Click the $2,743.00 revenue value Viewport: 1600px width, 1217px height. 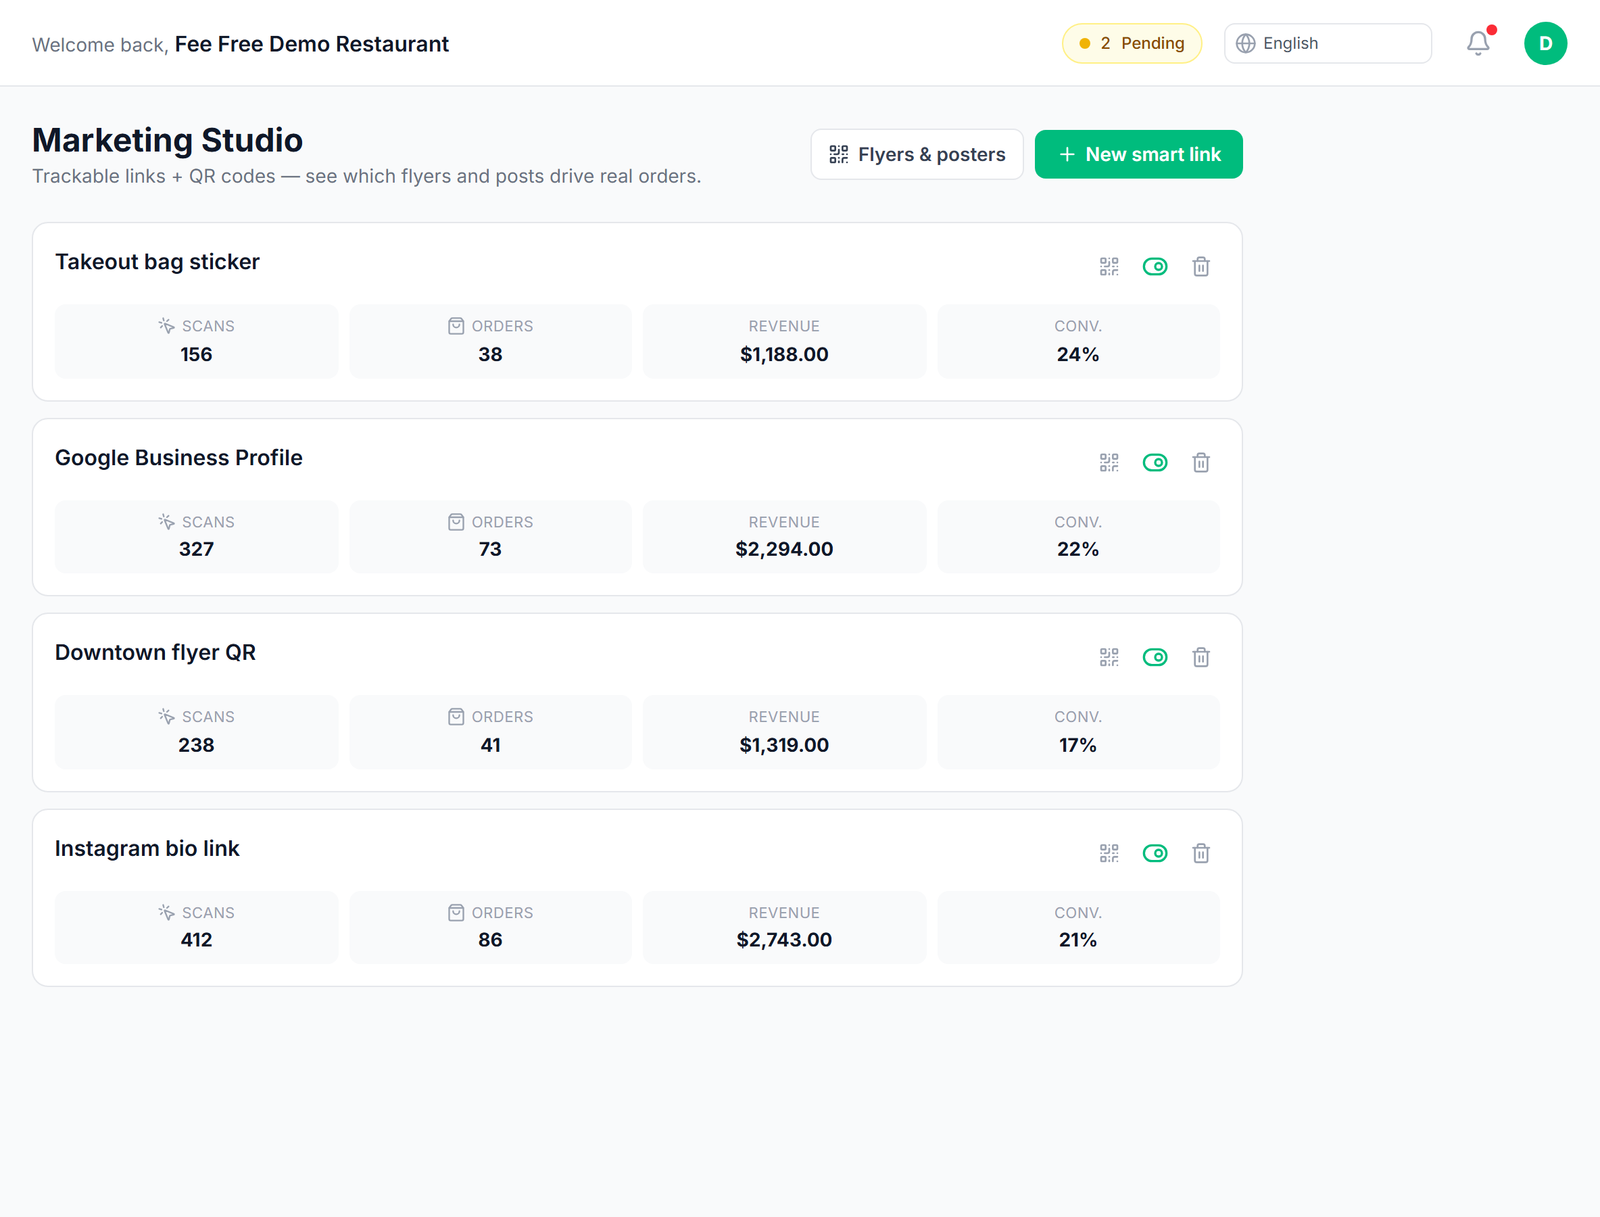coord(784,940)
